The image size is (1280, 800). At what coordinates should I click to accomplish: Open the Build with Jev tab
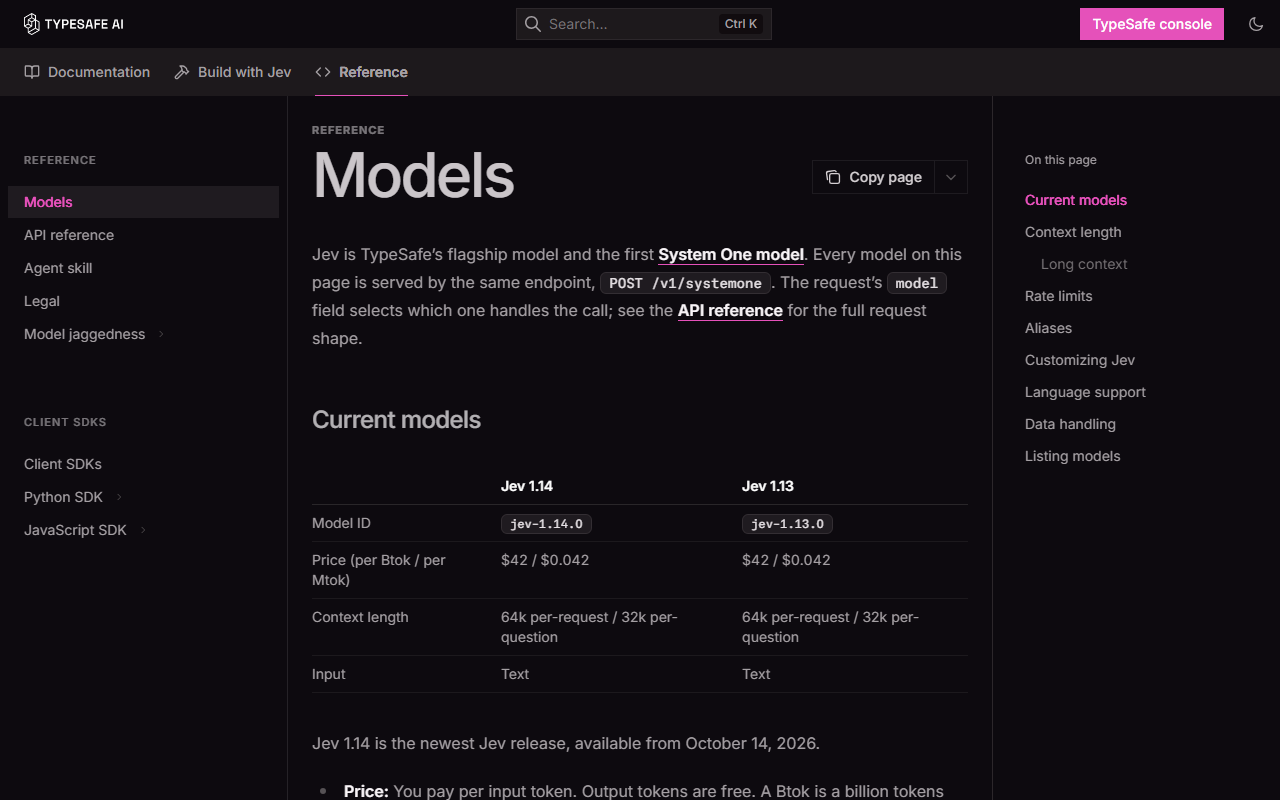[232, 72]
